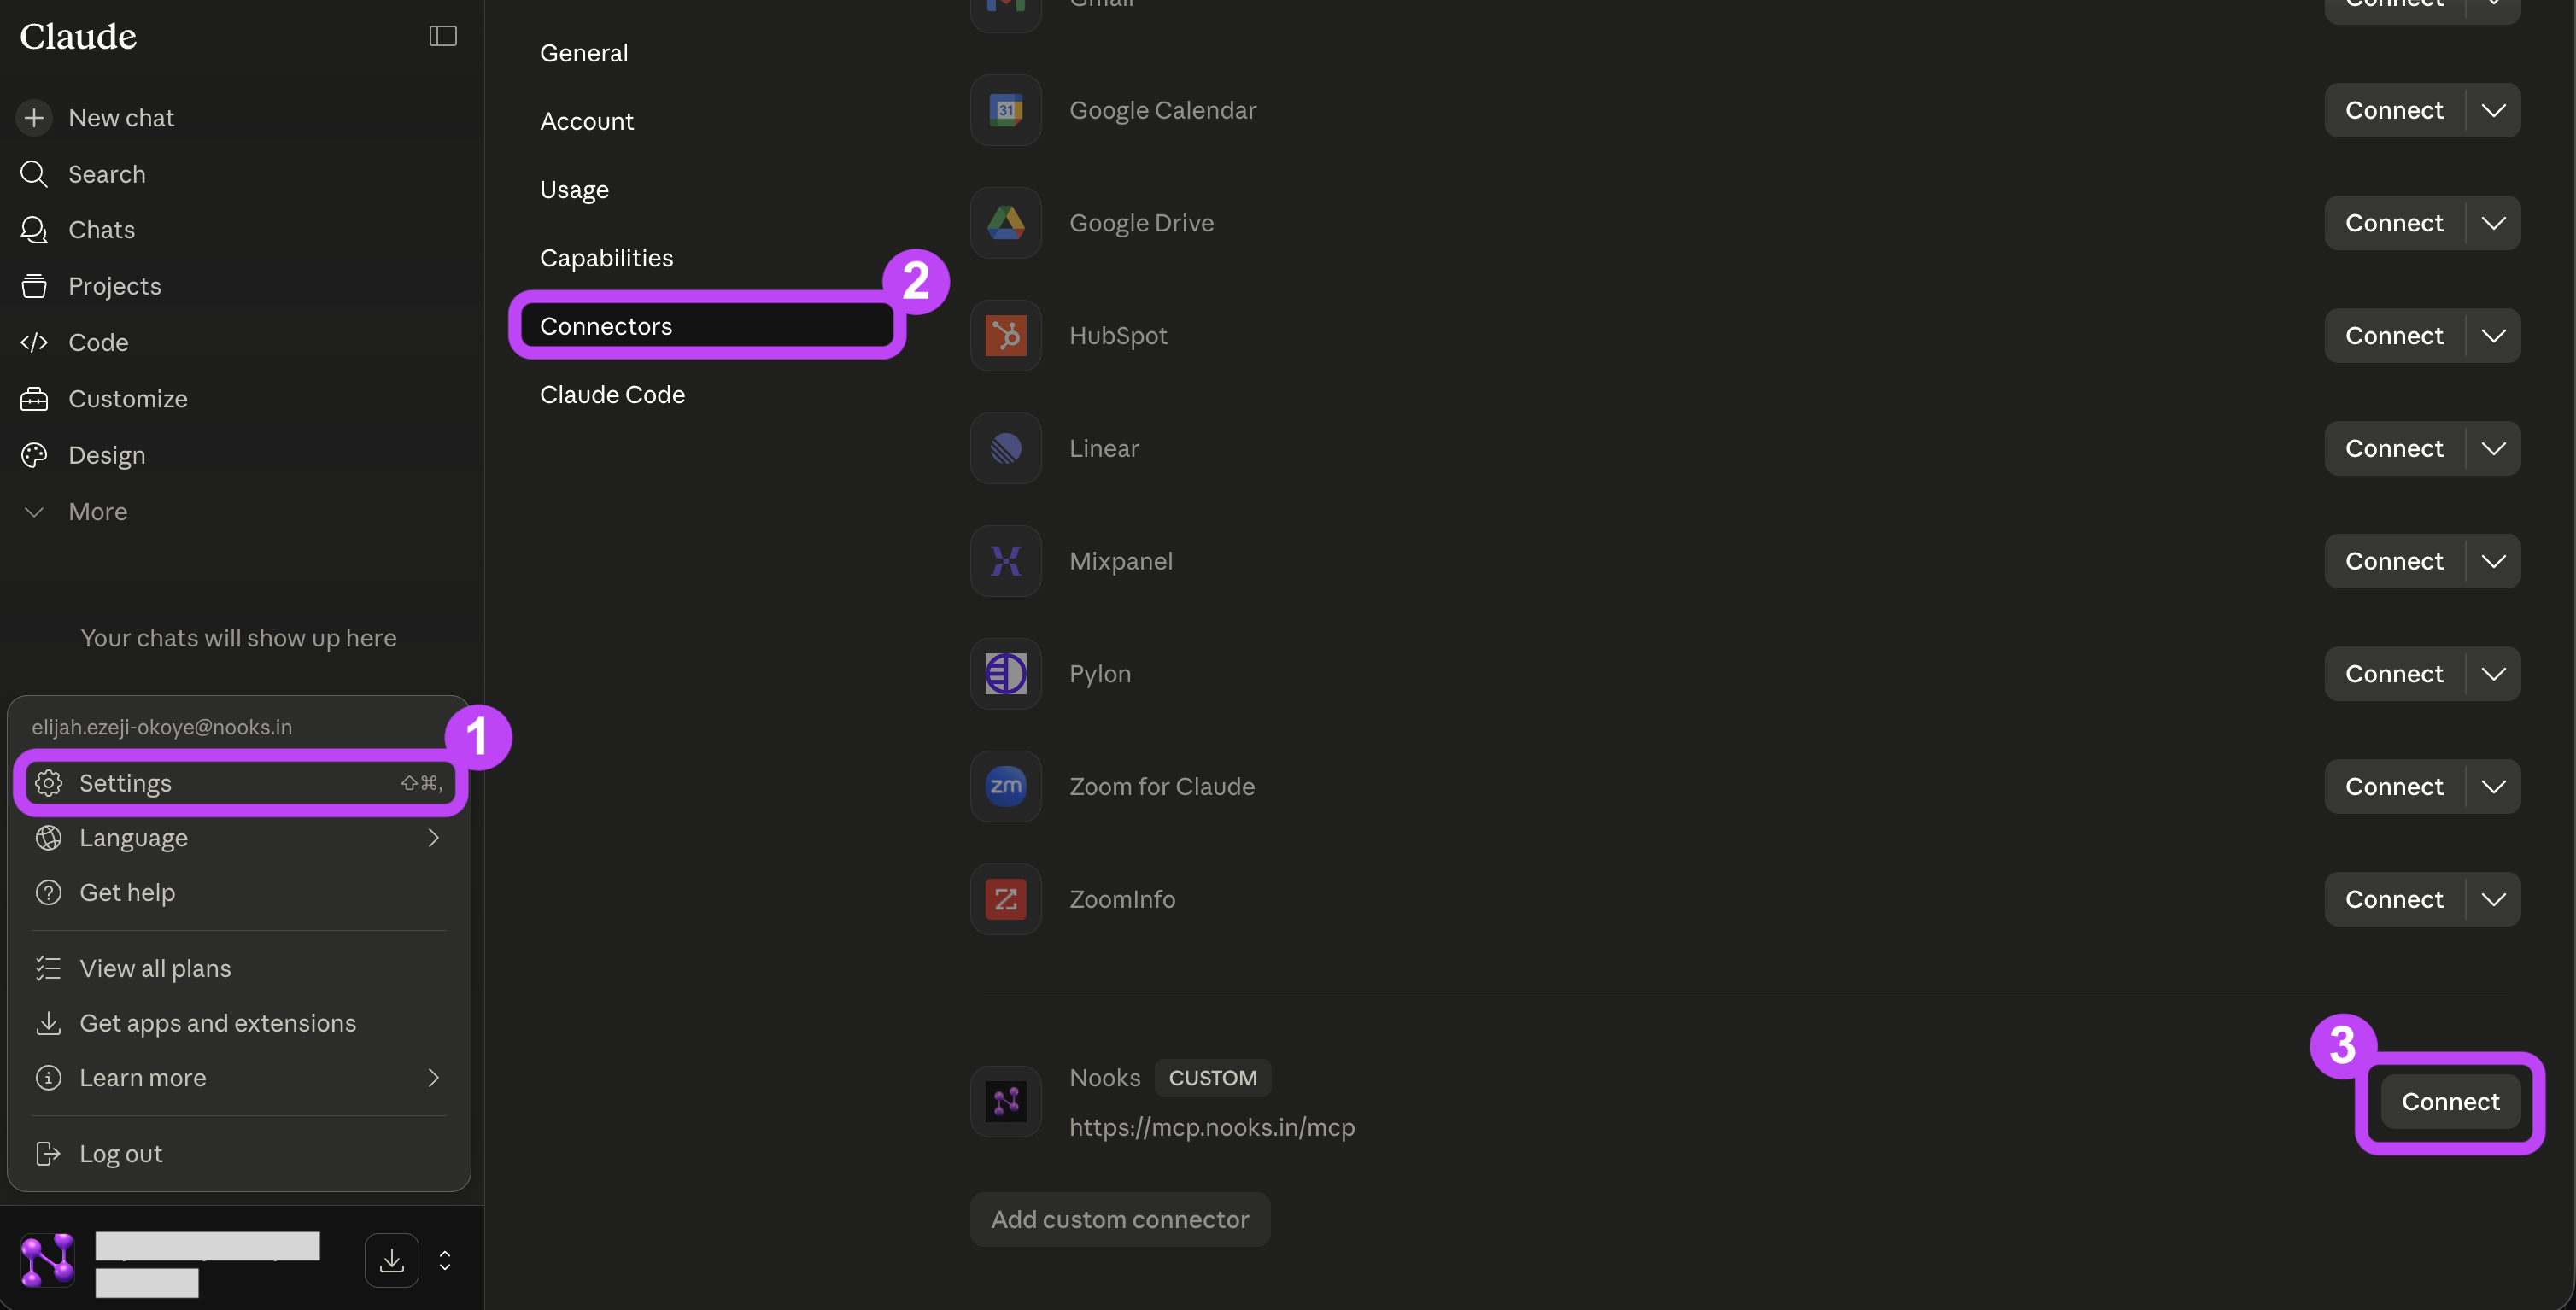
Task: Connect ZoomInfo
Action: 2394,899
